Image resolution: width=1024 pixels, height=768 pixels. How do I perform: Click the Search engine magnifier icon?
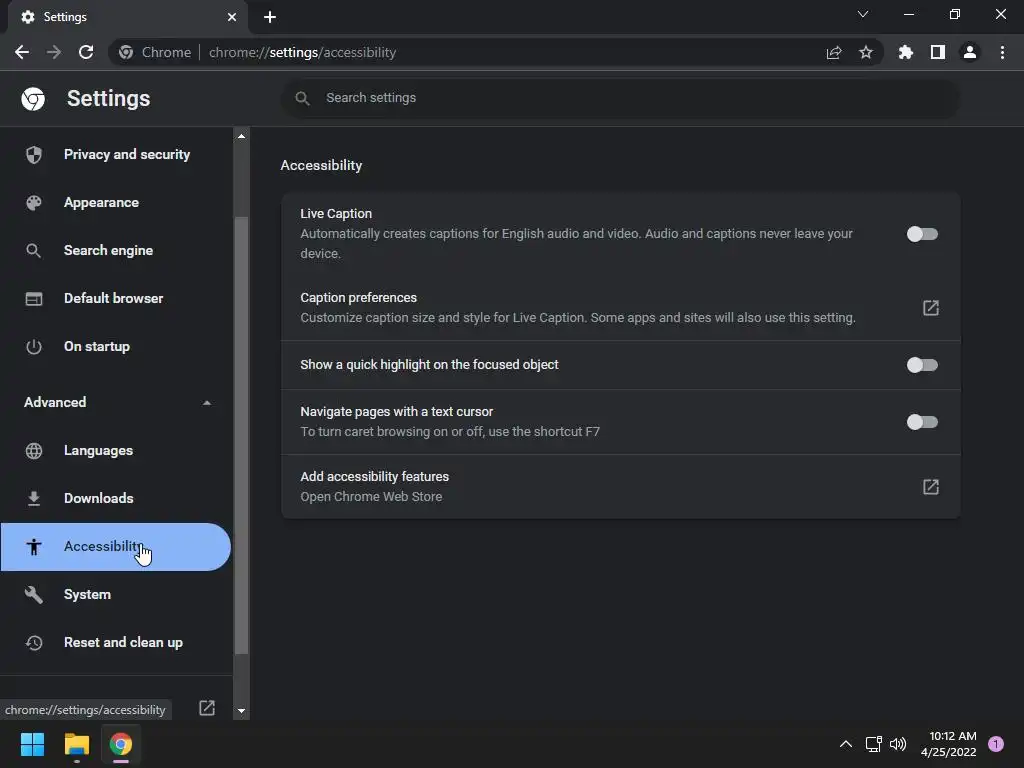click(x=33, y=250)
